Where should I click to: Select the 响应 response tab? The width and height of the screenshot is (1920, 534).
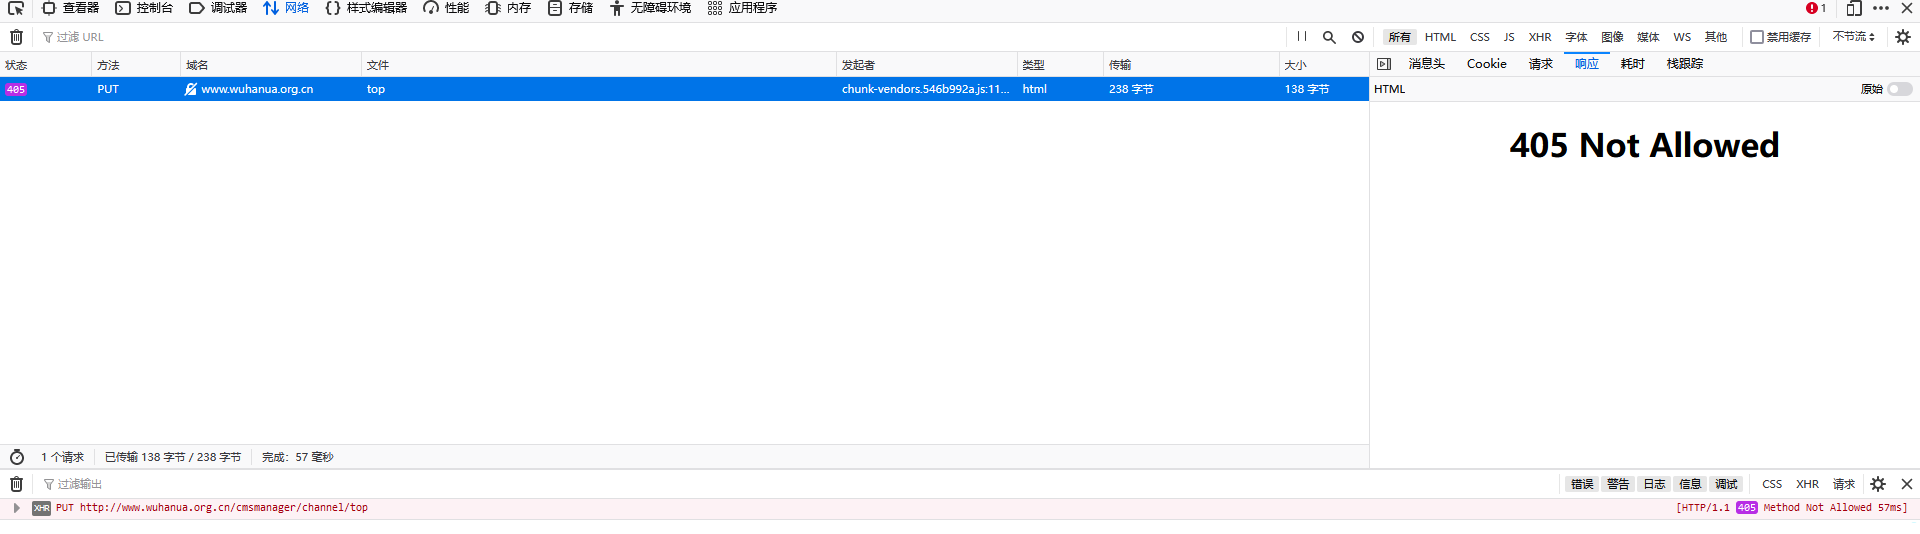click(1587, 64)
